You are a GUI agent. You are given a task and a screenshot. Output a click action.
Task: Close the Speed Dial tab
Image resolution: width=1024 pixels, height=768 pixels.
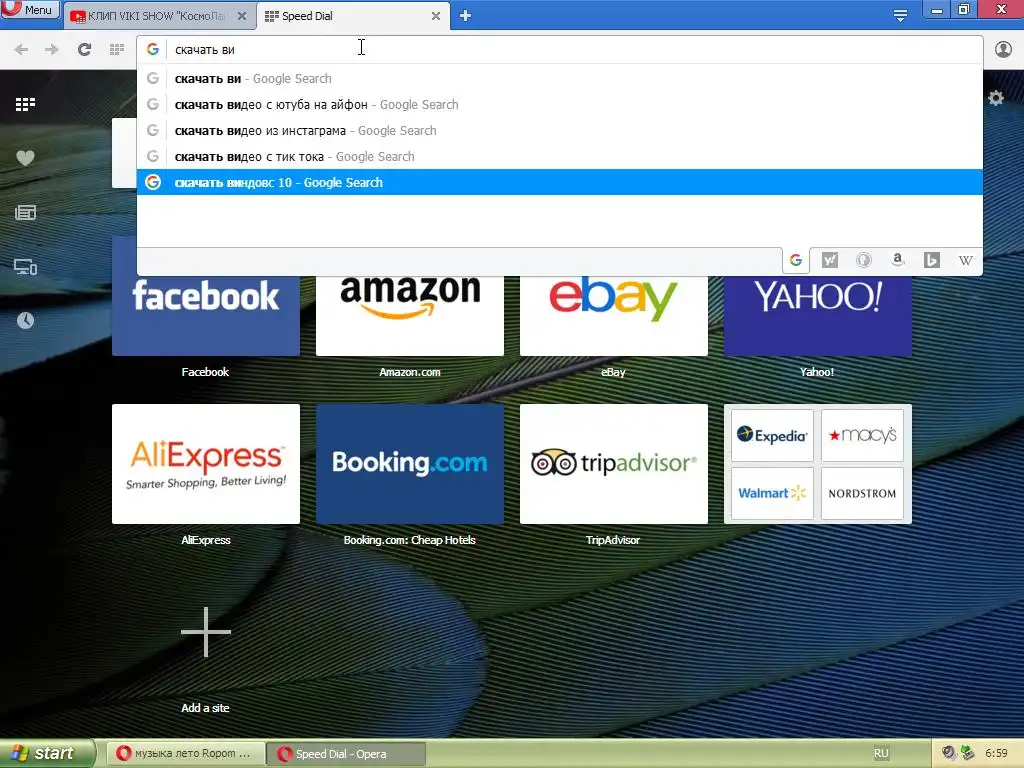436,16
